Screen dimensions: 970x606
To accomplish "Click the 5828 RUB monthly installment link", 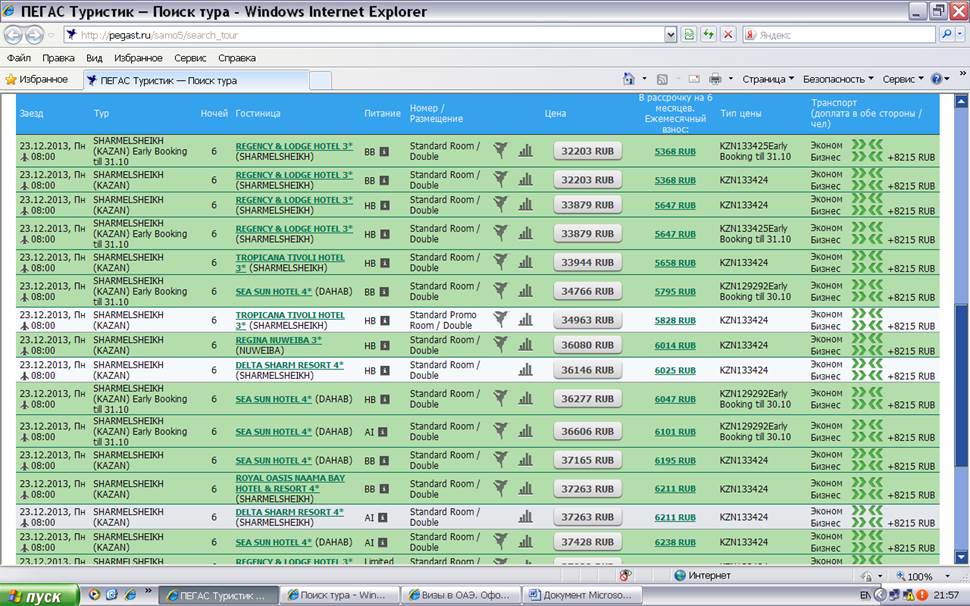I will click(x=675, y=320).
